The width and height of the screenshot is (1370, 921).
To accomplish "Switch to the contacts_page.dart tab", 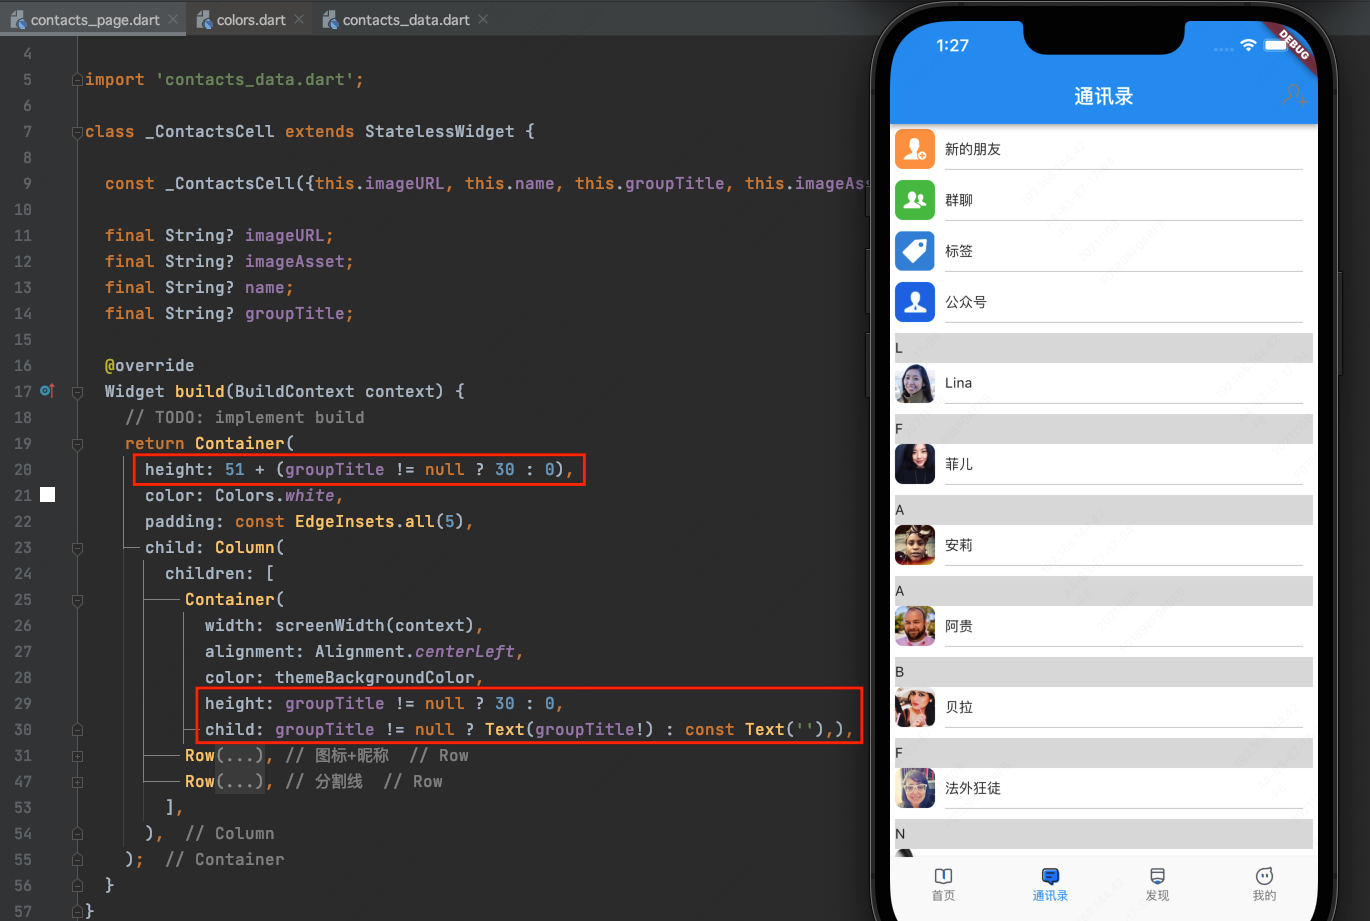I will point(95,19).
